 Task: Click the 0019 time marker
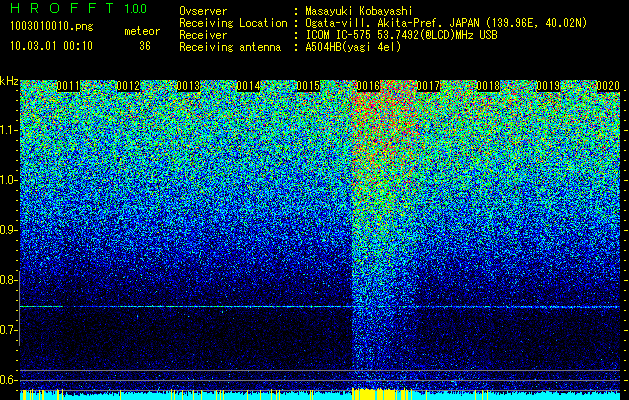548,86
